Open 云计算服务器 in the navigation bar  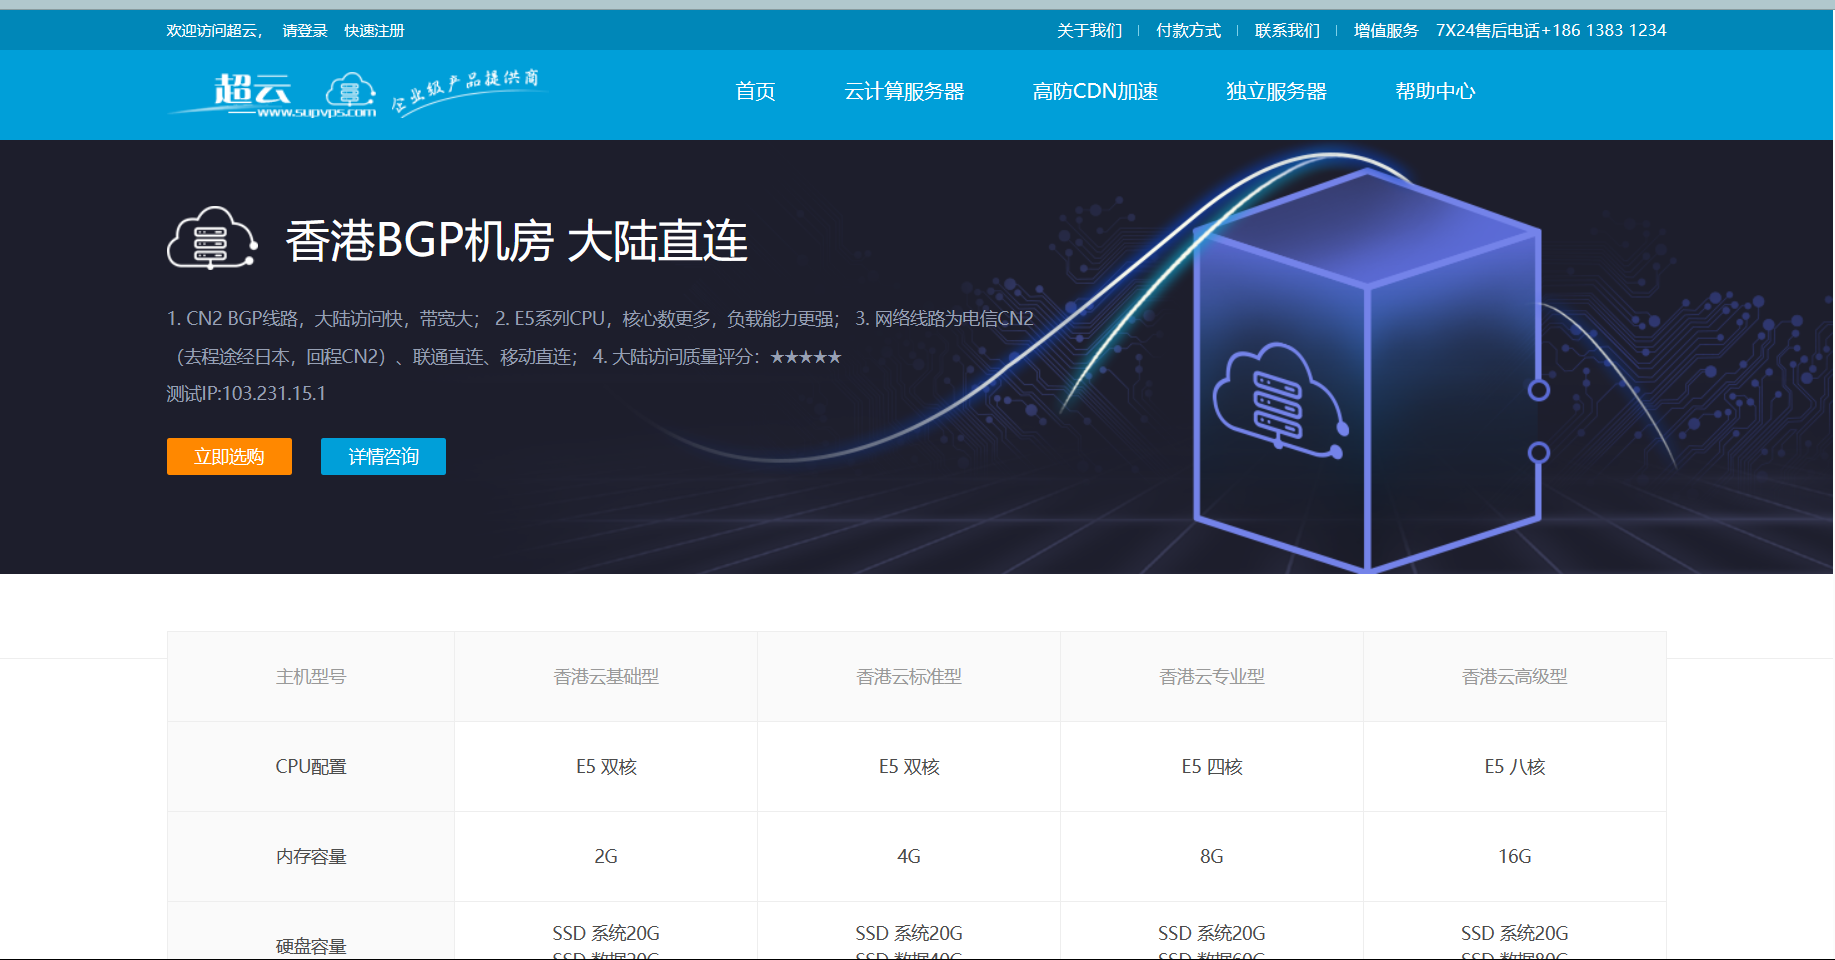[904, 92]
